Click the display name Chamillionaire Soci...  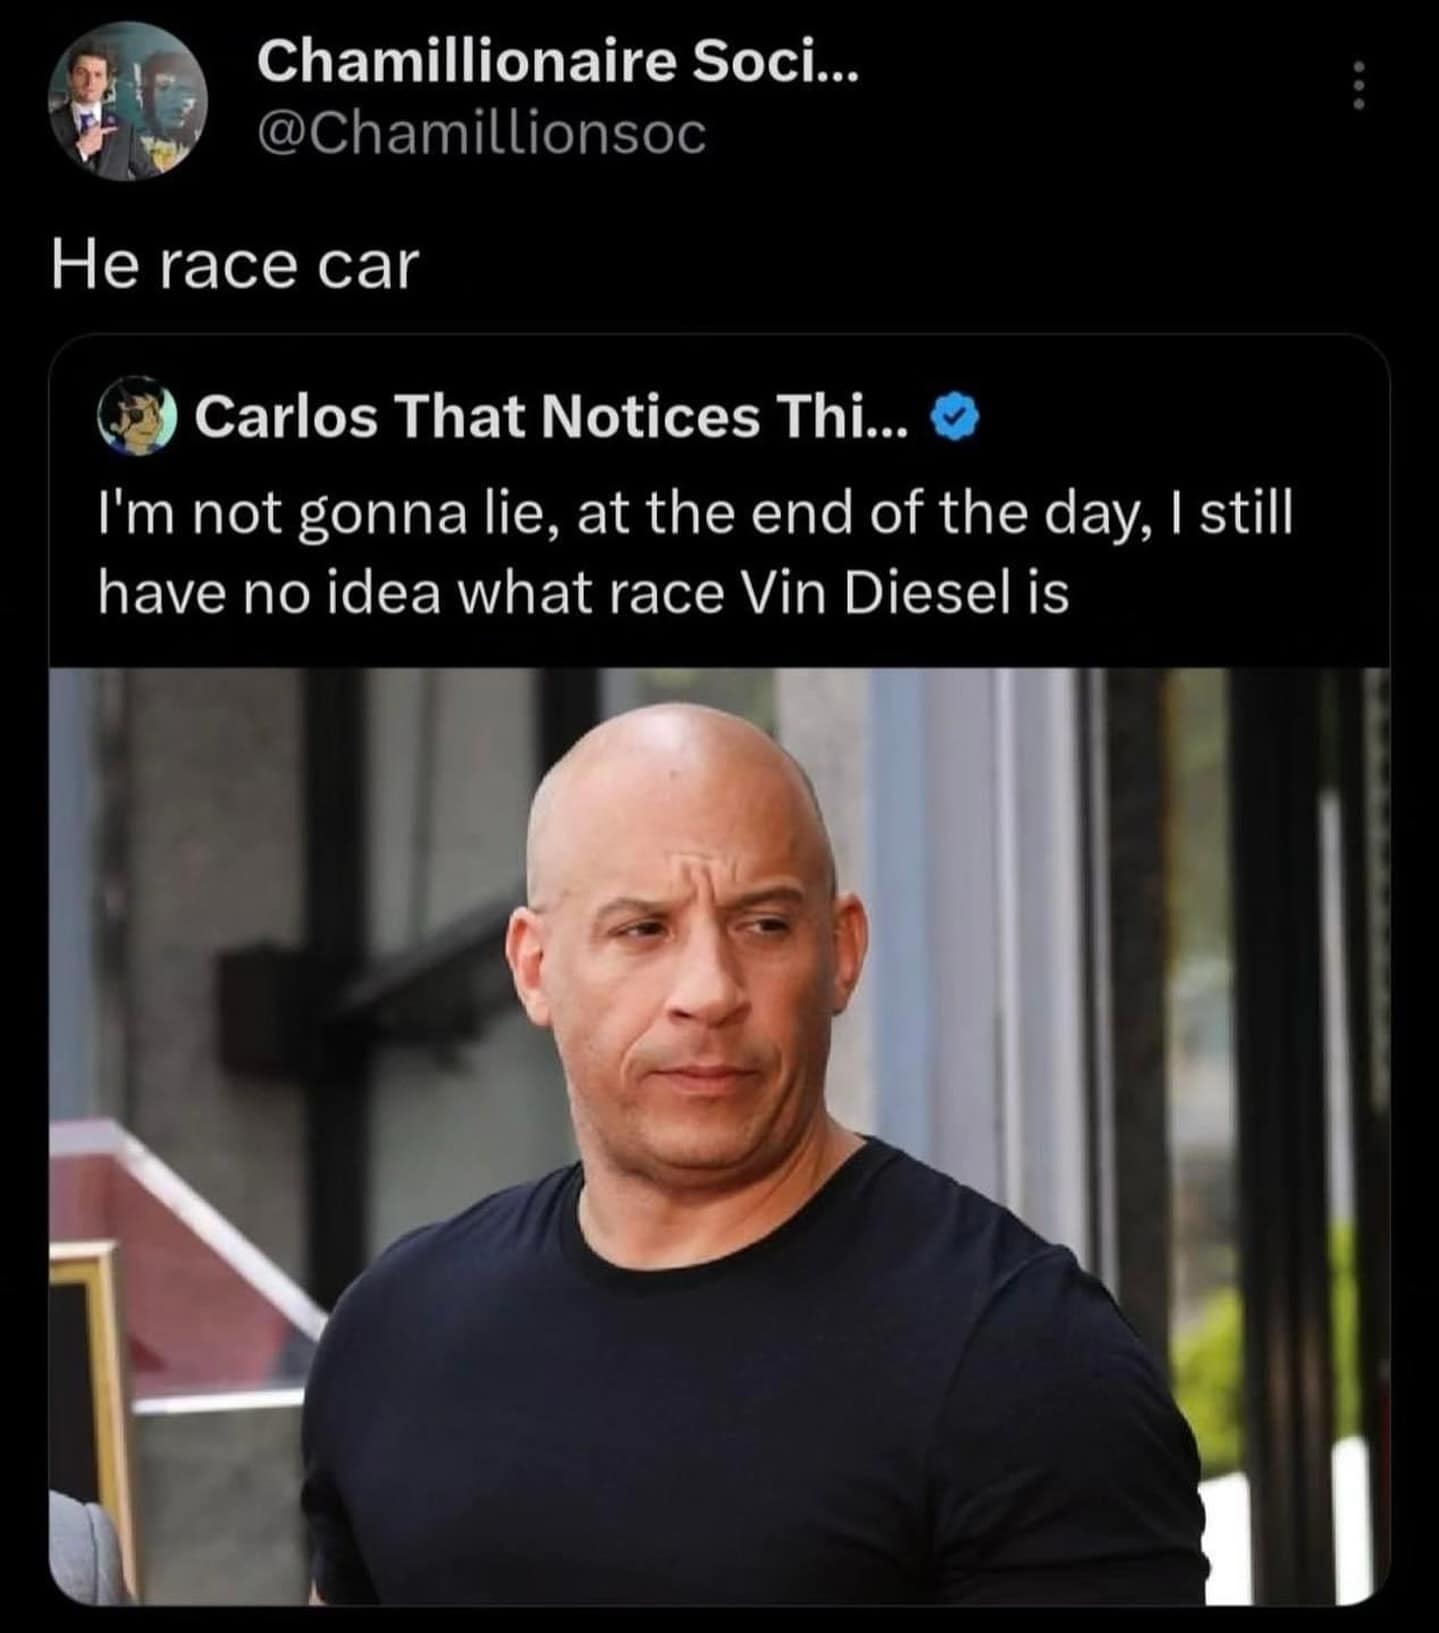pyautogui.click(x=557, y=61)
